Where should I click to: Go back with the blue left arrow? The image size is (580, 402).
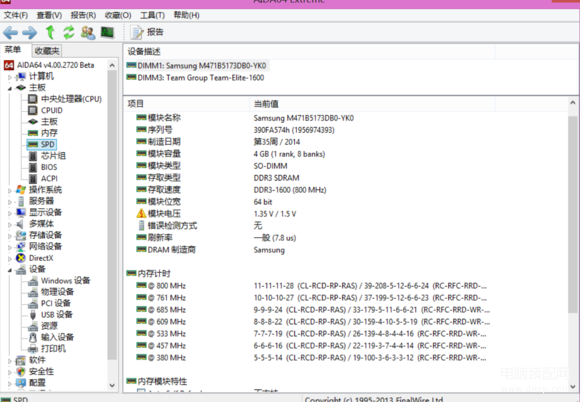pyautogui.click(x=10, y=33)
